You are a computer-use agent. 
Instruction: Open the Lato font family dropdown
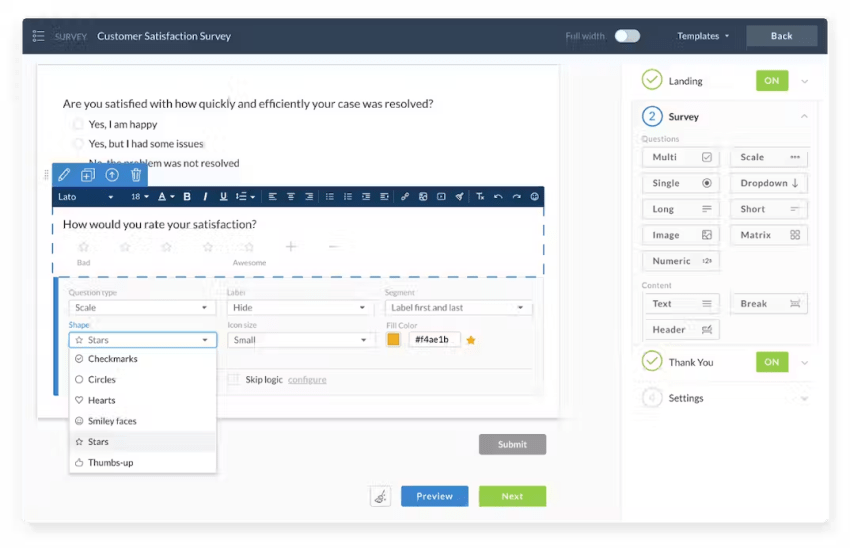86,197
